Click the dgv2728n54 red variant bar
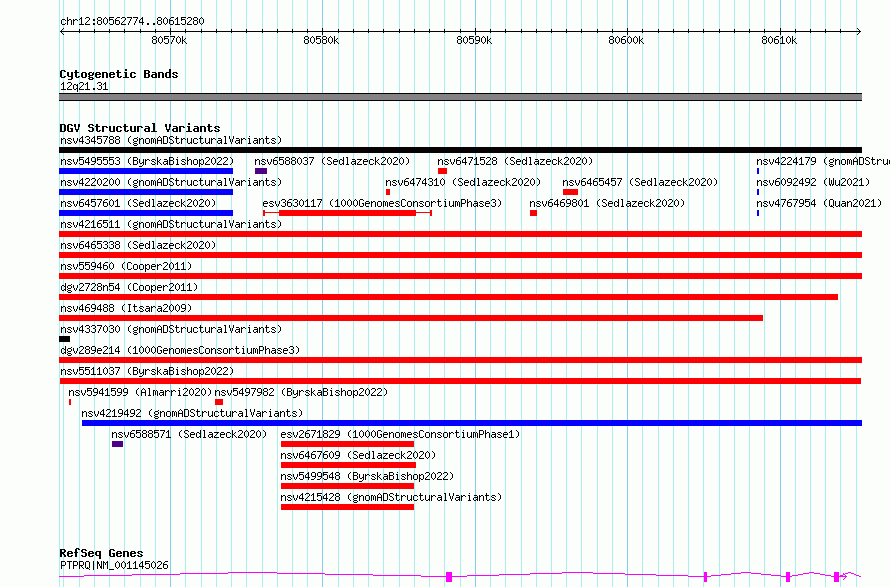This screenshot has width=890, height=587. click(x=448, y=297)
